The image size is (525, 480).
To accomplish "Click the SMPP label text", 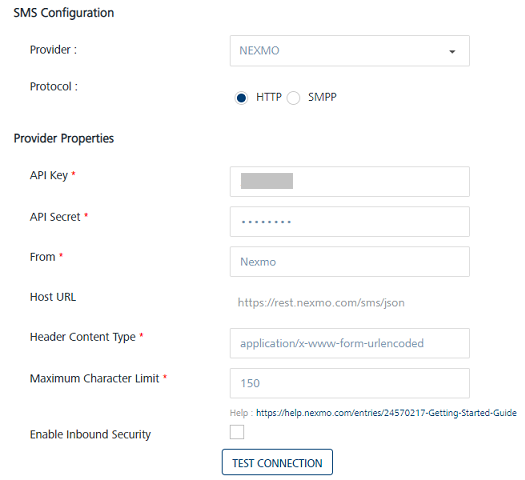I will click(322, 97).
